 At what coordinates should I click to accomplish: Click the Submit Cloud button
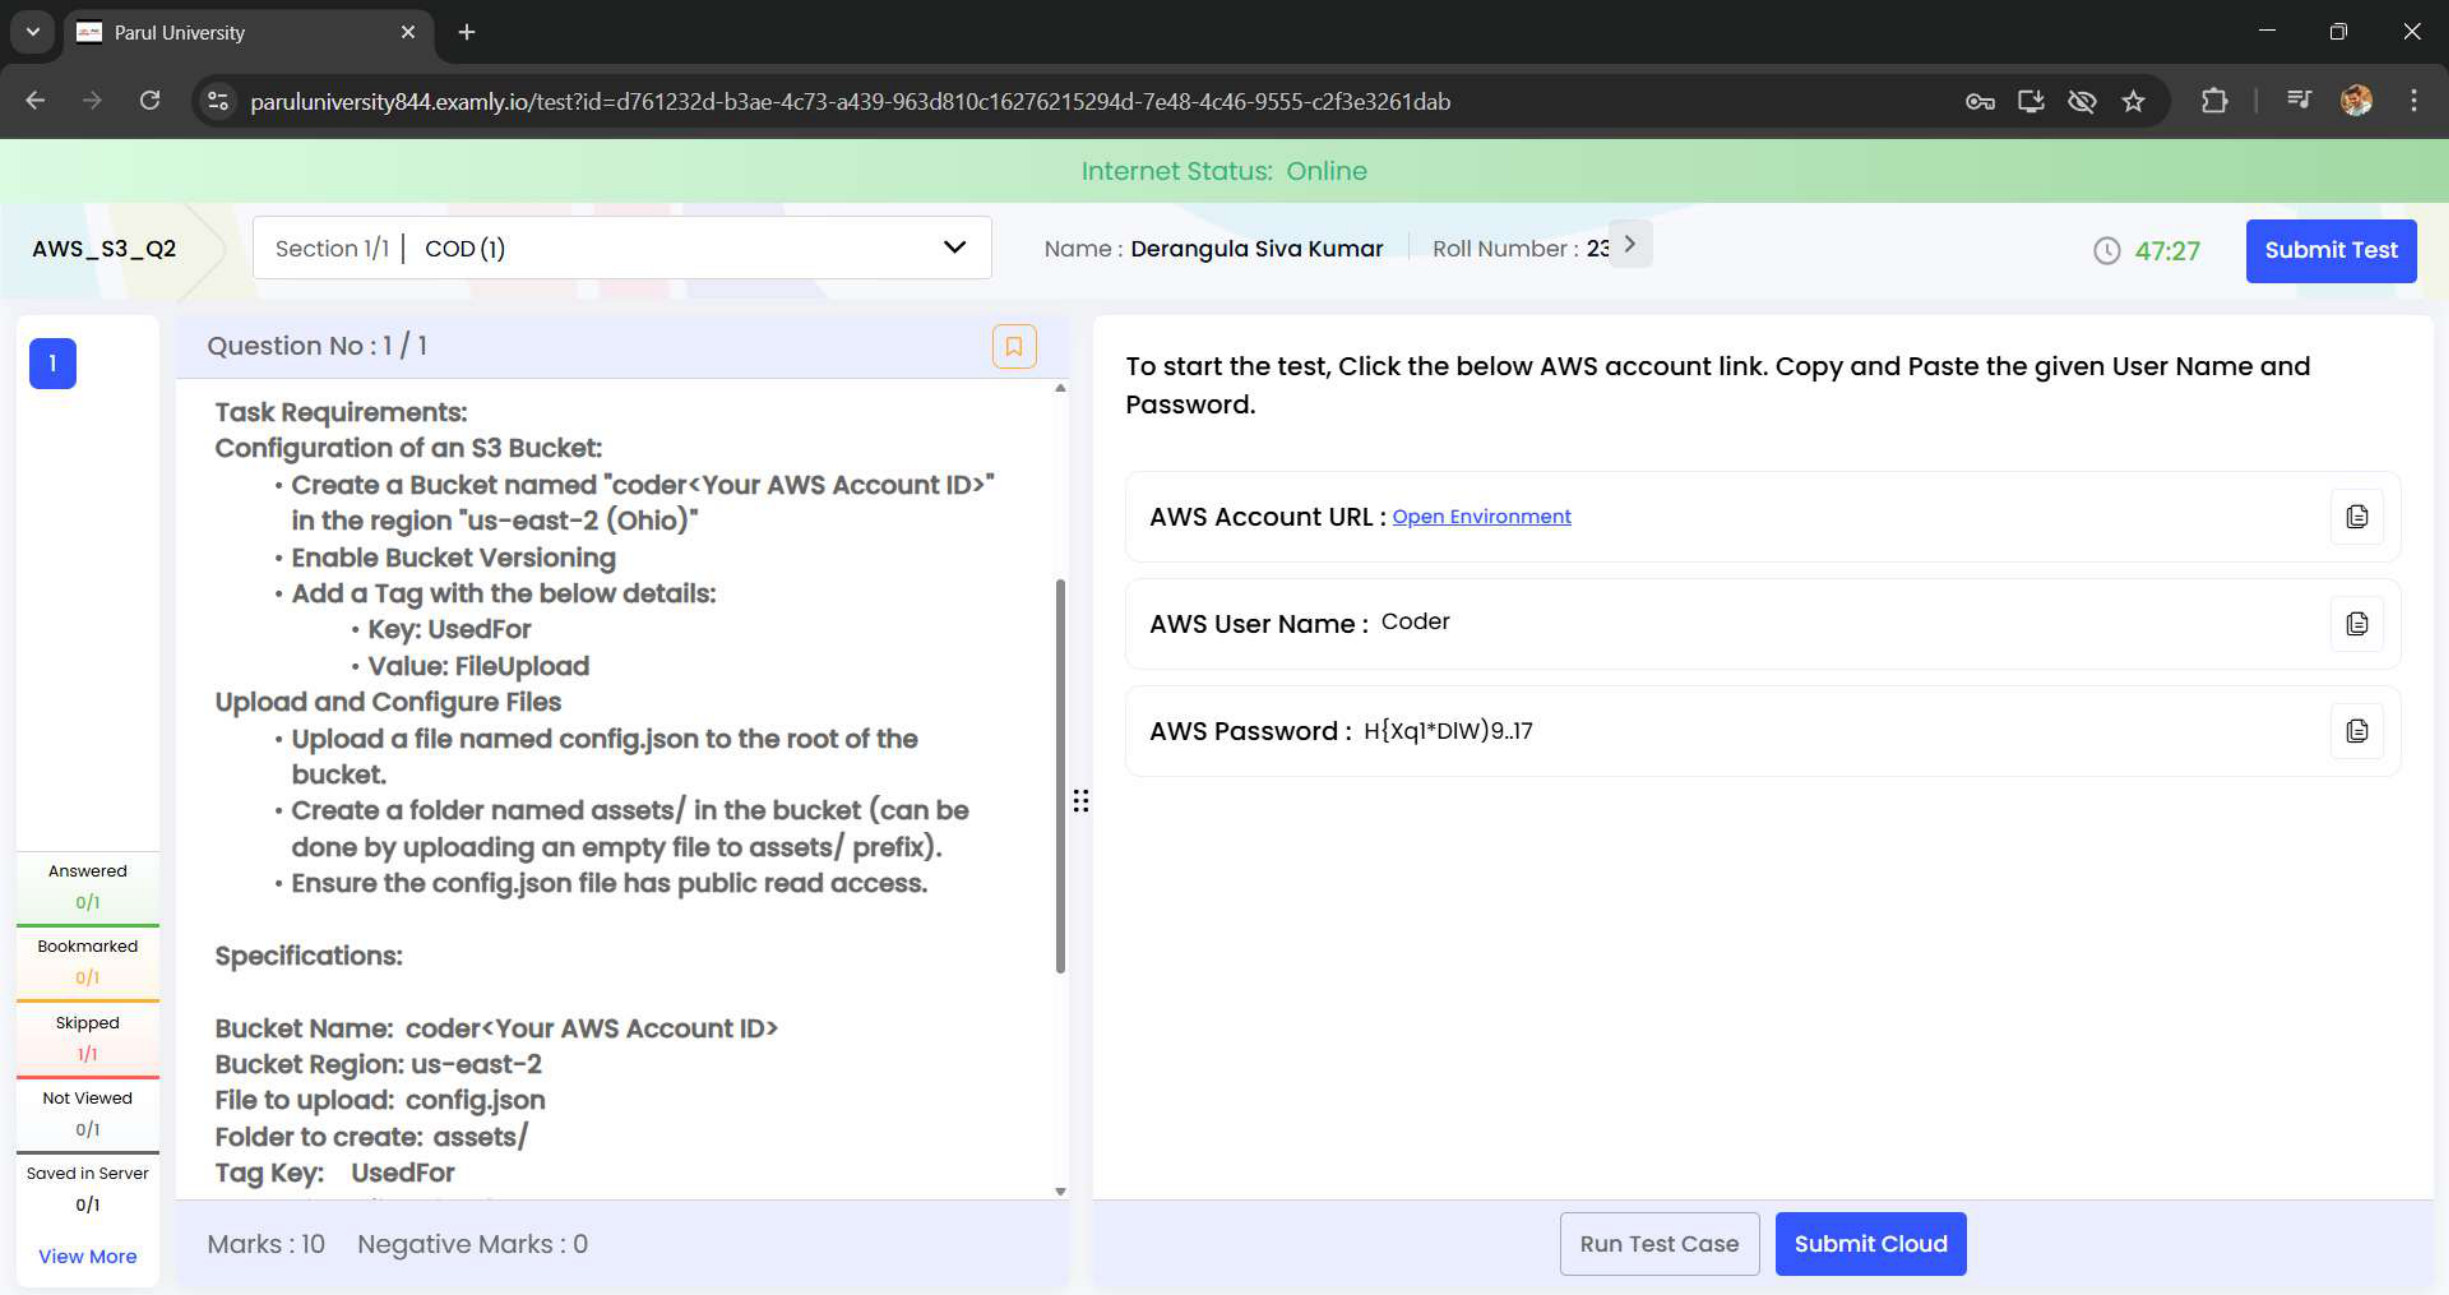[1870, 1243]
